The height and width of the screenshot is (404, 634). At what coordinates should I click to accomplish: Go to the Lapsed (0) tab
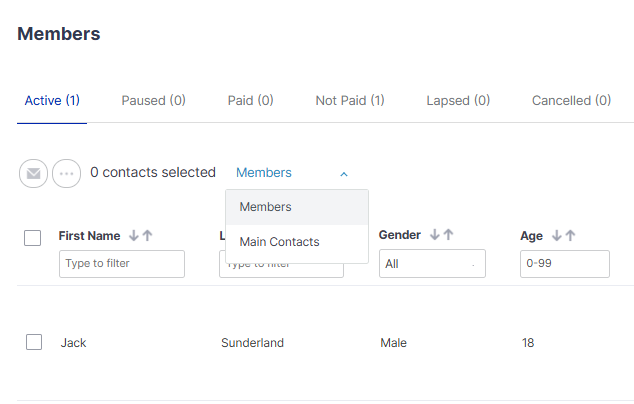click(x=458, y=100)
